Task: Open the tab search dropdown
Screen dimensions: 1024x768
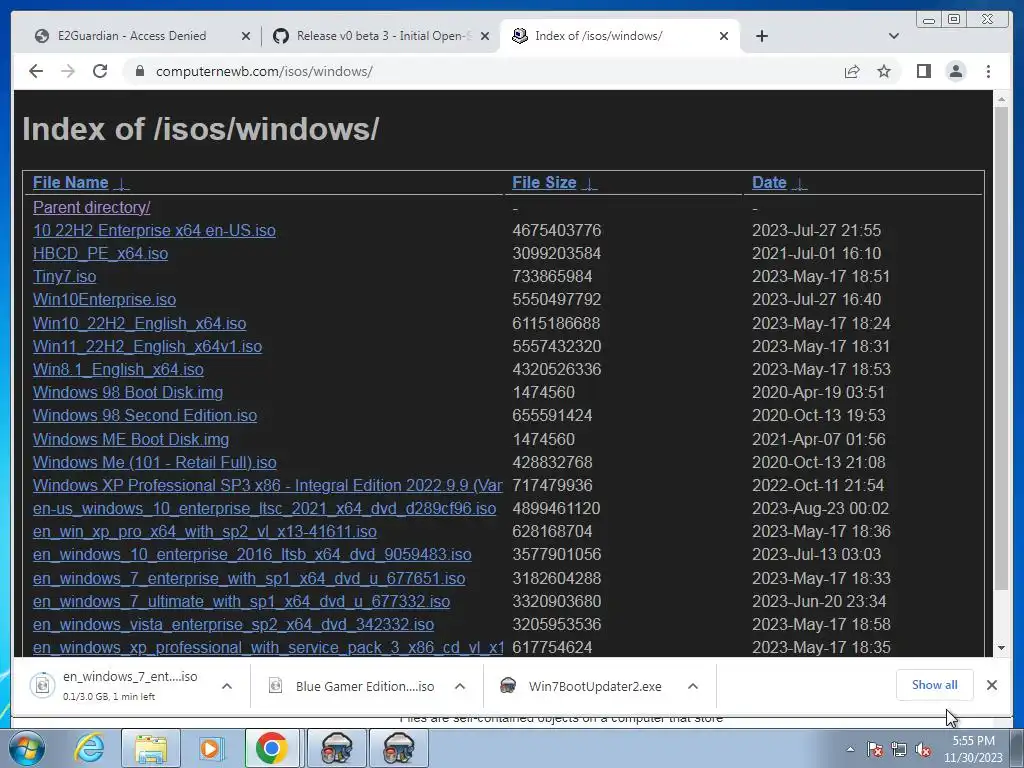Action: (893, 36)
